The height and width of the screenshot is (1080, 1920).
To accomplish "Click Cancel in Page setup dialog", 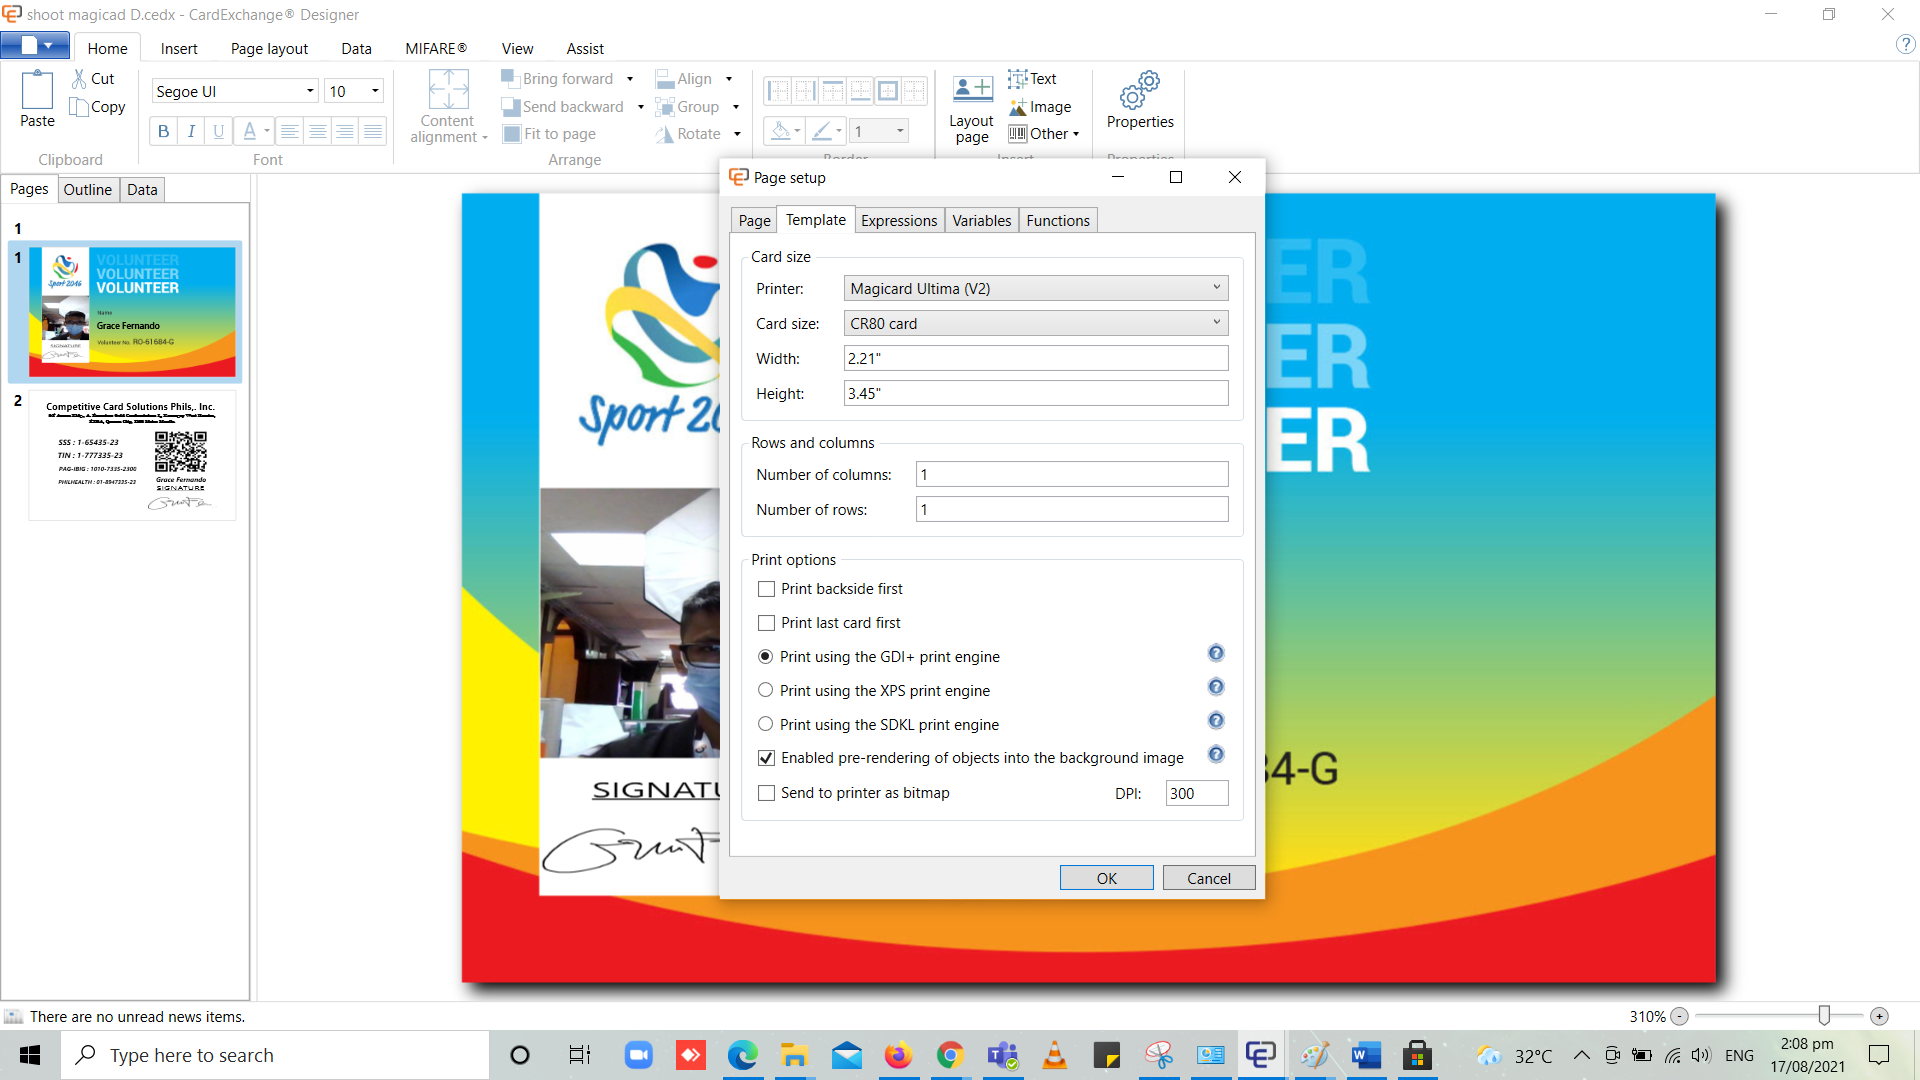I will (x=1209, y=878).
